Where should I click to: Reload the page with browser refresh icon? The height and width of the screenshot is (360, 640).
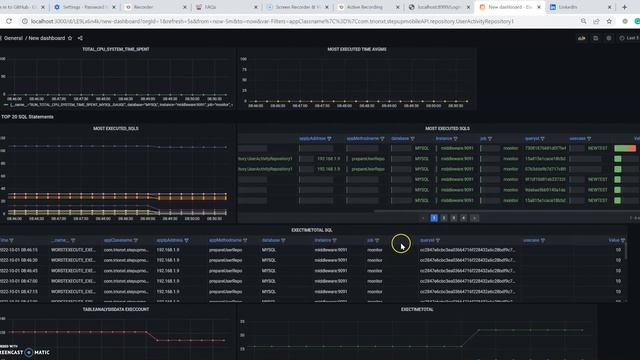(x=9, y=21)
